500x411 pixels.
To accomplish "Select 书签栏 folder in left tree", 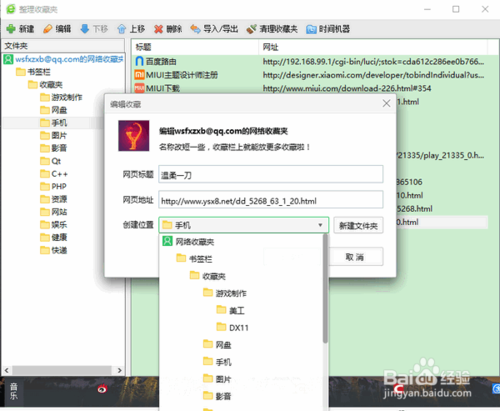I will click(x=33, y=72).
